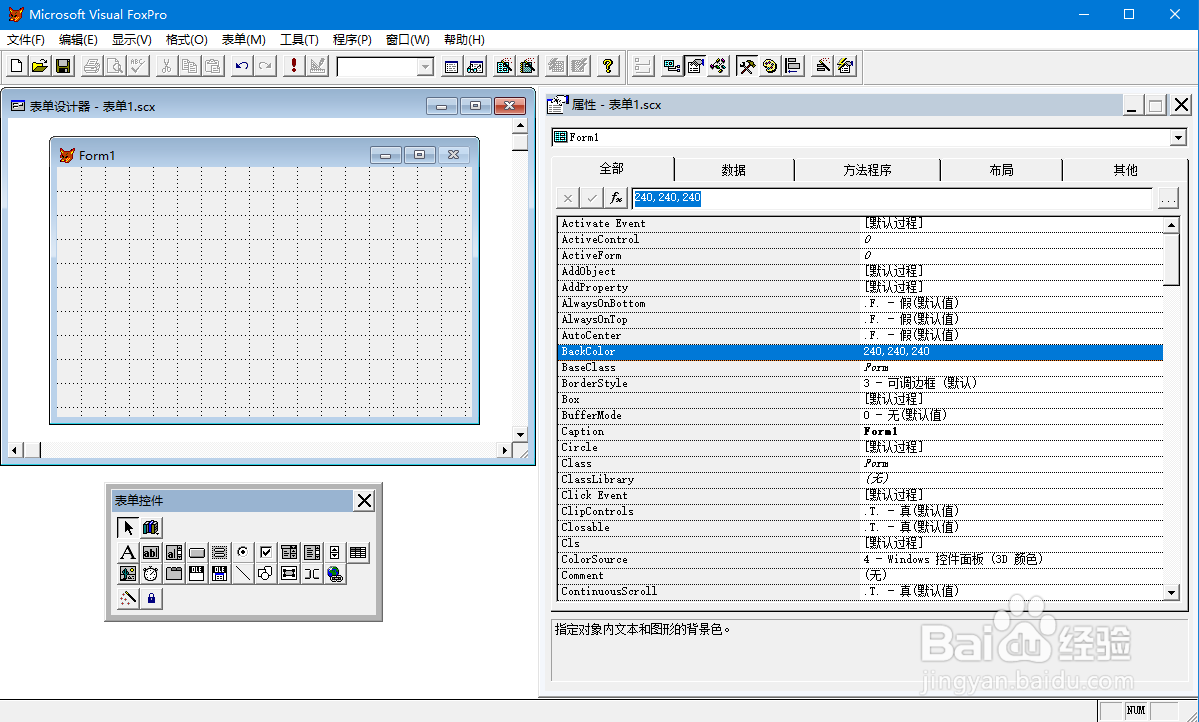
Task: Select the Separator control
Action: tap(311, 574)
